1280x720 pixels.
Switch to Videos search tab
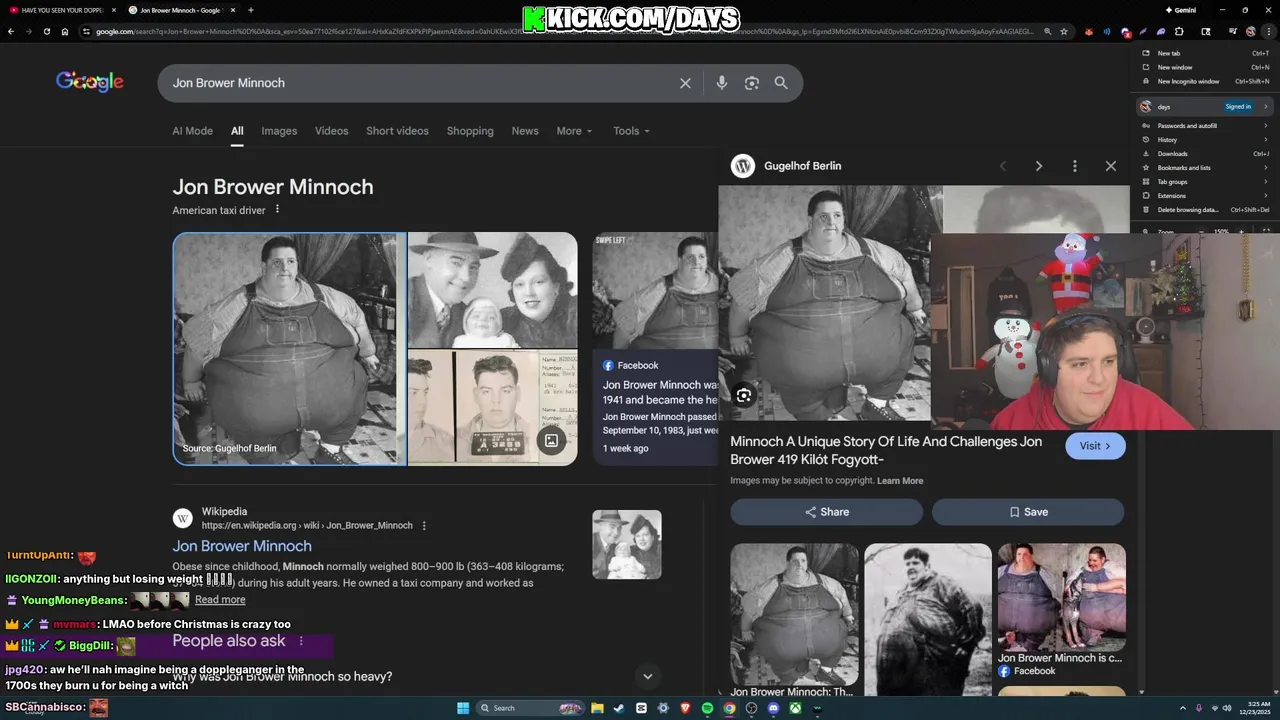click(331, 131)
